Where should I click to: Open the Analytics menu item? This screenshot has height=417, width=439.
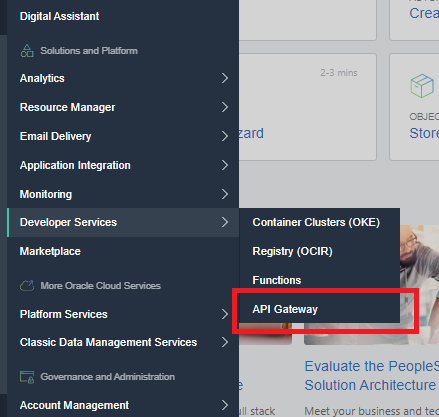[x=42, y=78]
